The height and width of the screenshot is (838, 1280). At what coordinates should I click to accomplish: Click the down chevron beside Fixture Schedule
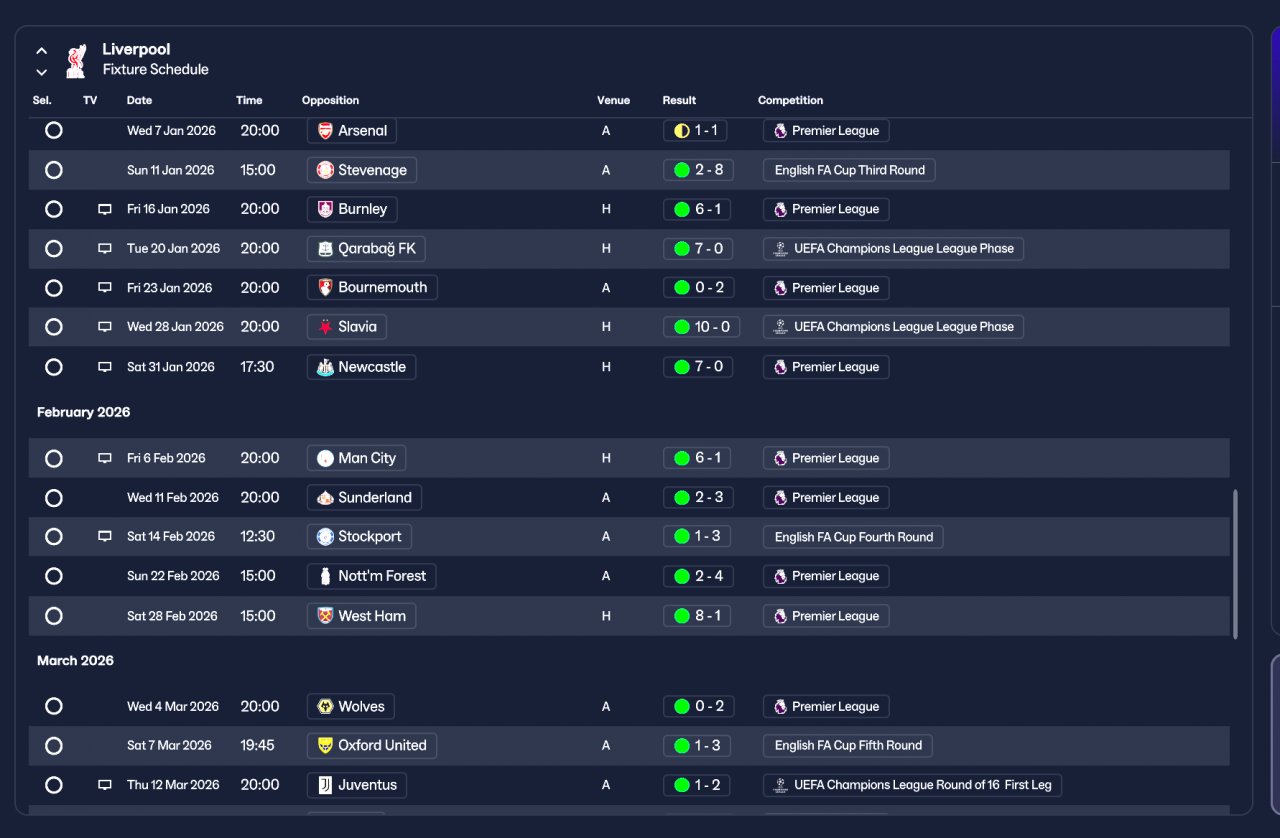point(42,72)
